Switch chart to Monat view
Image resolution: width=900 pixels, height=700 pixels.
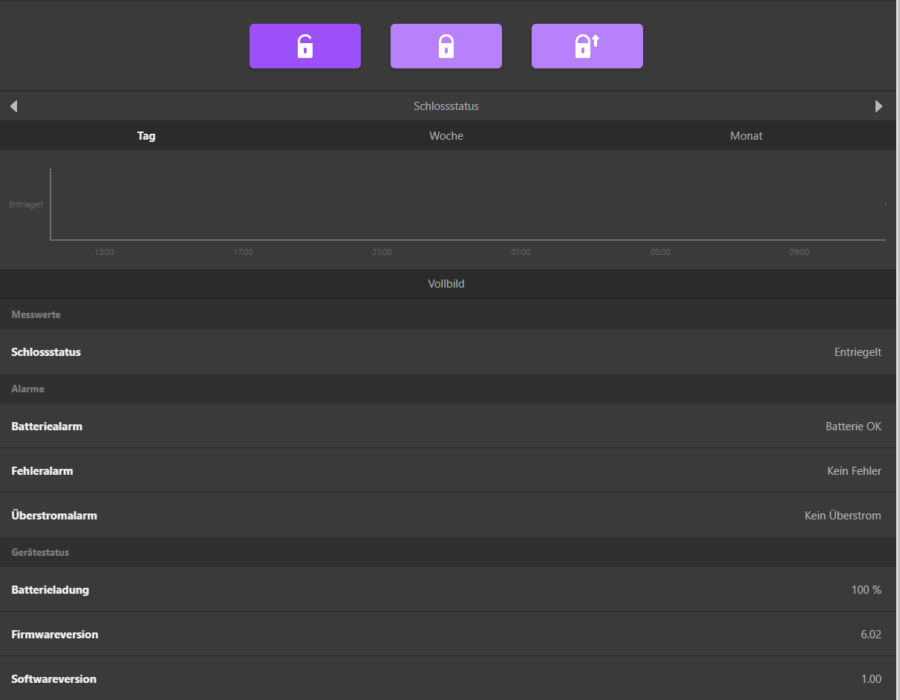click(x=746, y=136)
